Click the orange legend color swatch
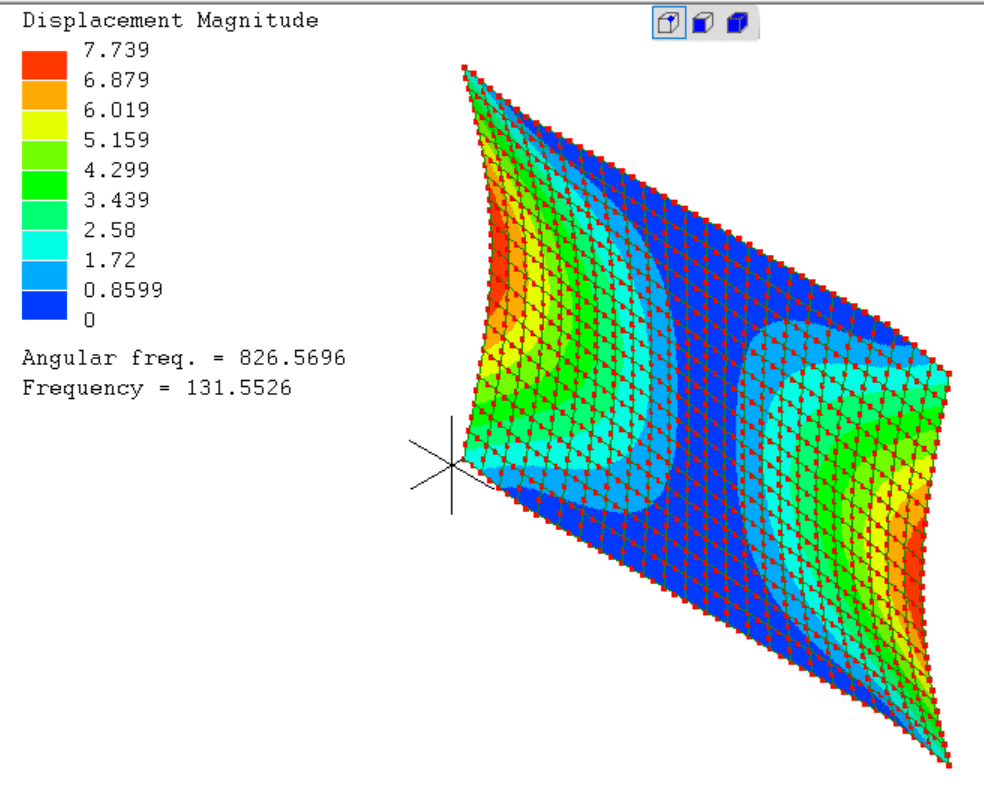Screen dimensions: 984x786 coord(45,95)
